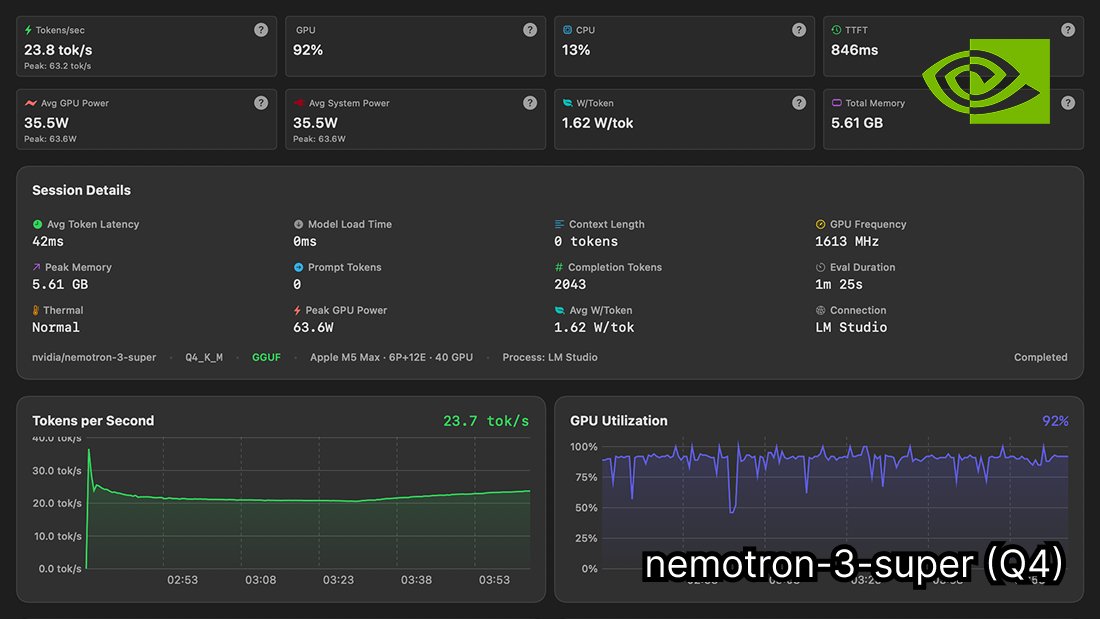
Task: Click the arrow icon beside Peak Memory
Action: pos(36,267)
